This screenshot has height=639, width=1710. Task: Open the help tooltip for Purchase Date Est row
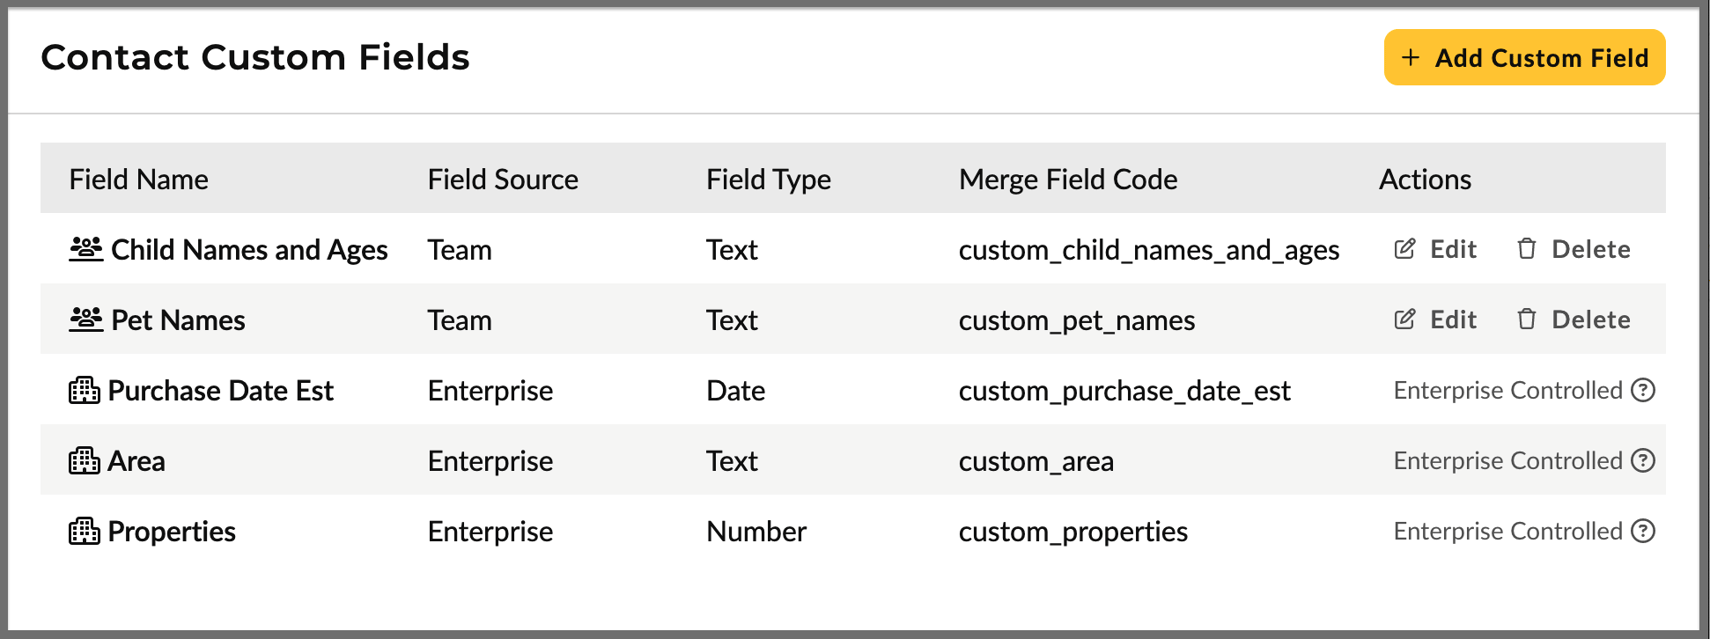pyautogui.click(x=1644, y=390)
